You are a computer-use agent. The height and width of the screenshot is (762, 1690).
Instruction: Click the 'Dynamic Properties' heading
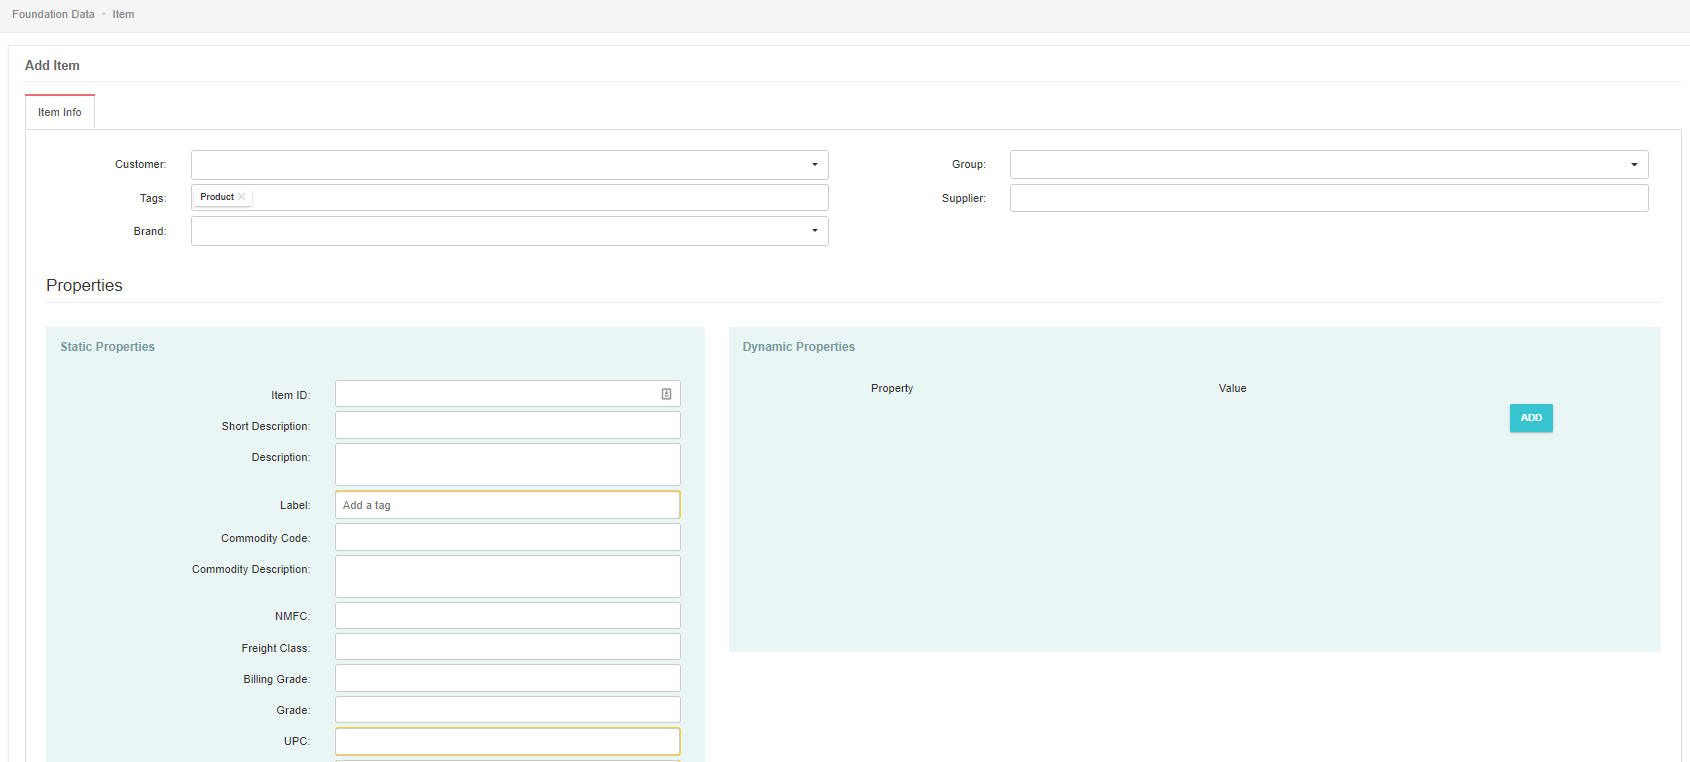coord(799,347)
